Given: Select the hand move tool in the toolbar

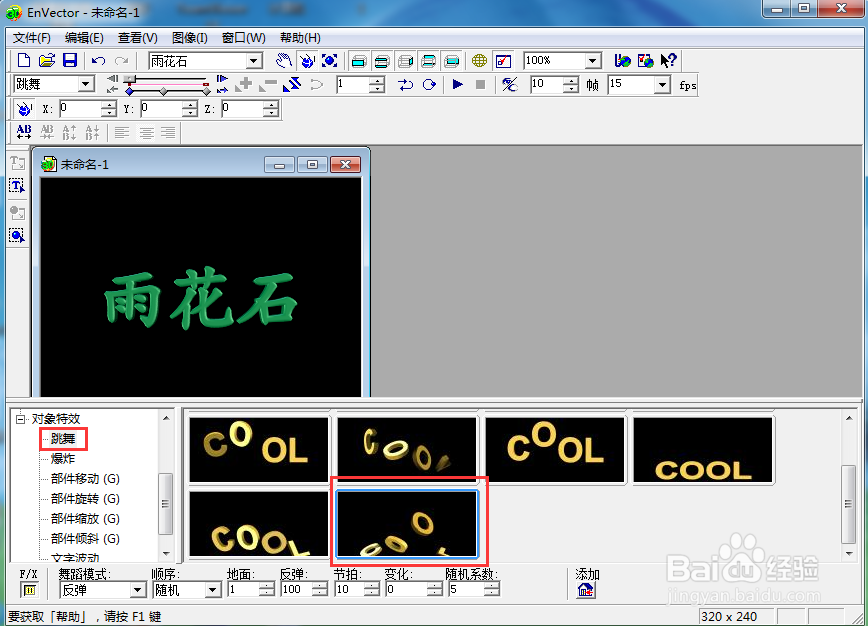Looking at the screenshot, I should pos(283,60).
